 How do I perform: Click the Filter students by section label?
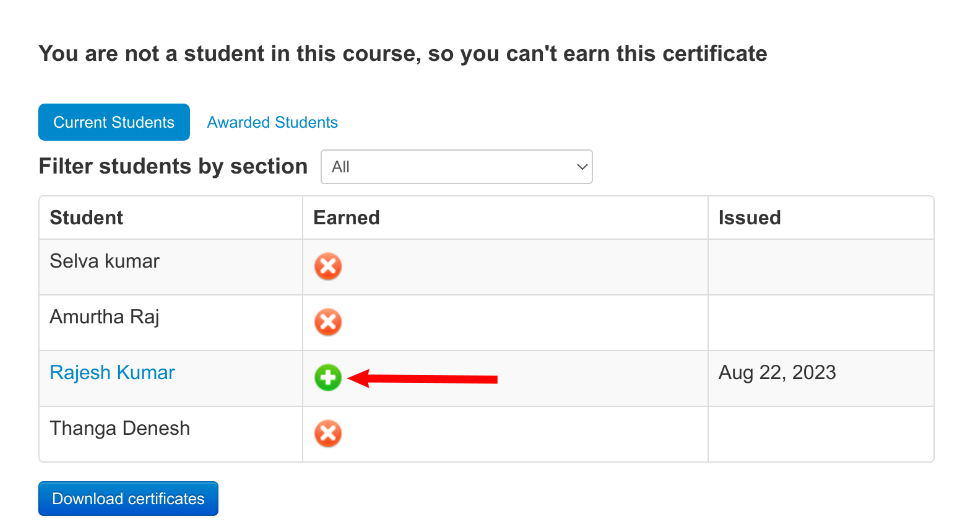click(x=173, y=167)
